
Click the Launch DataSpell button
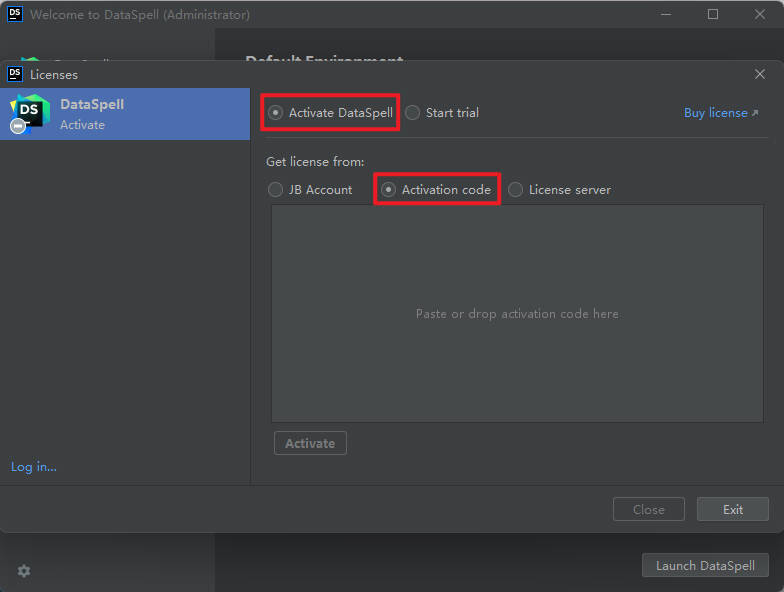pyautogui.click(x=705, y=565)
